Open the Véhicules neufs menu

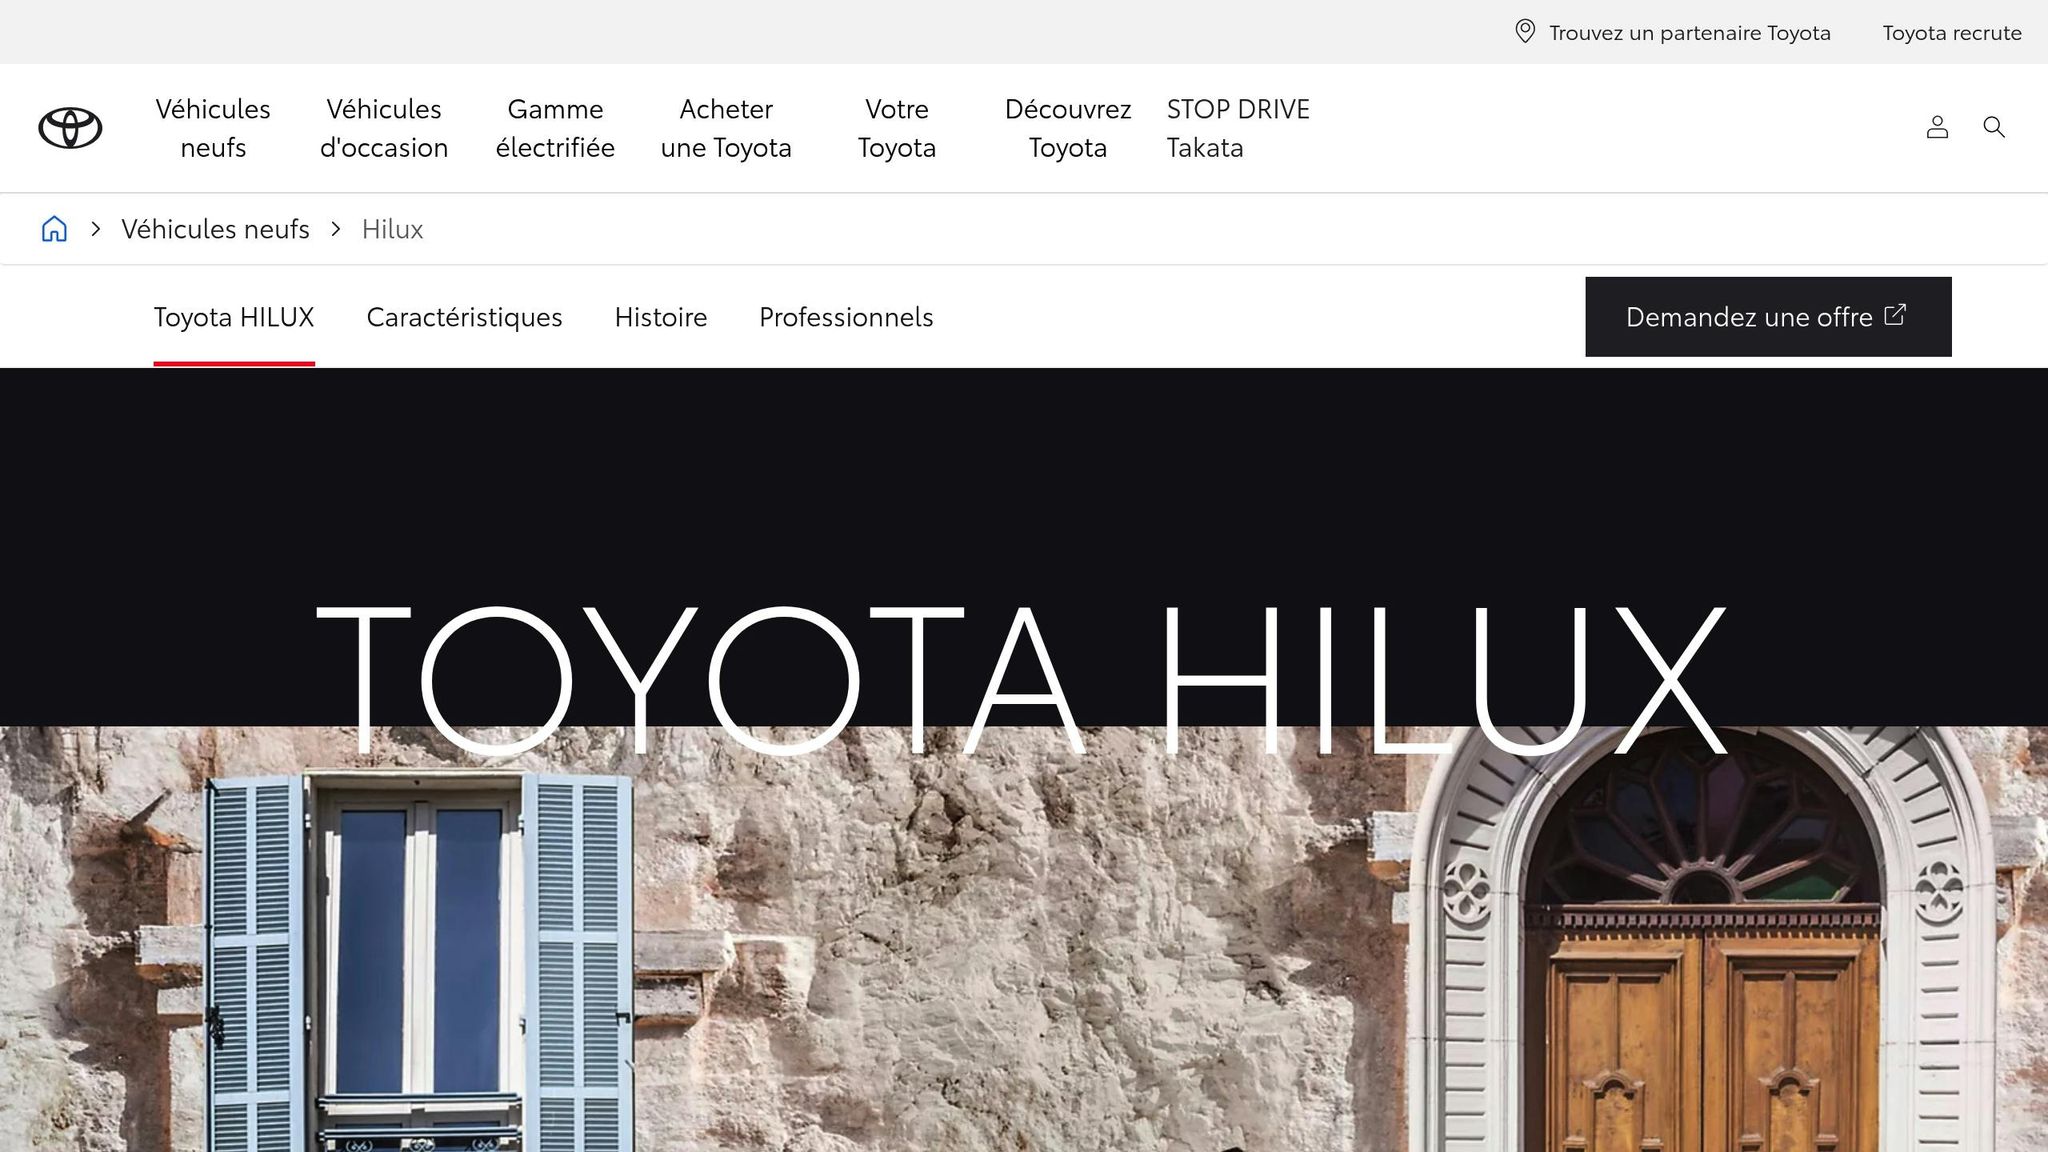213,128
